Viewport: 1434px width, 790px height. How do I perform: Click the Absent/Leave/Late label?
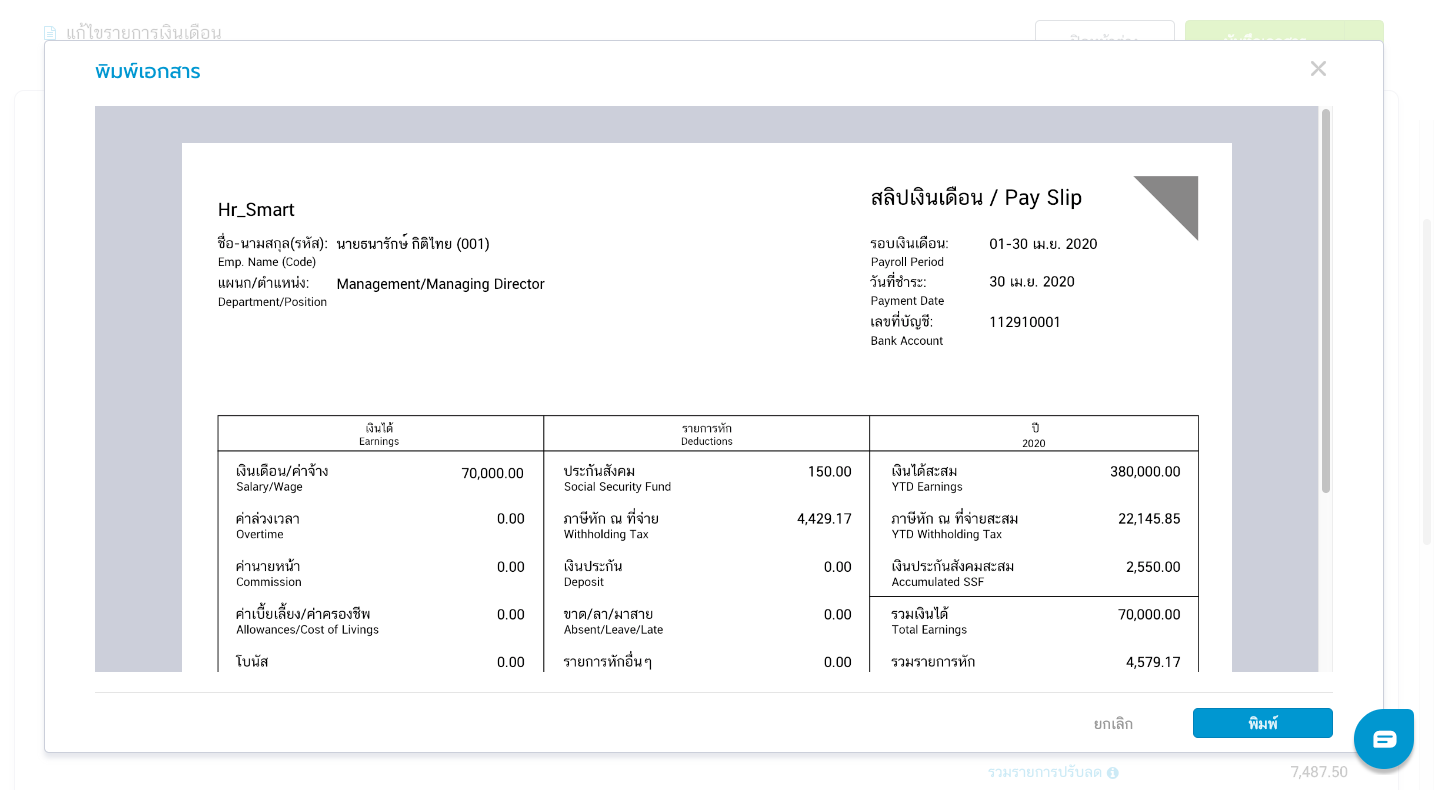pyautogui.click(x=613, y=621)
